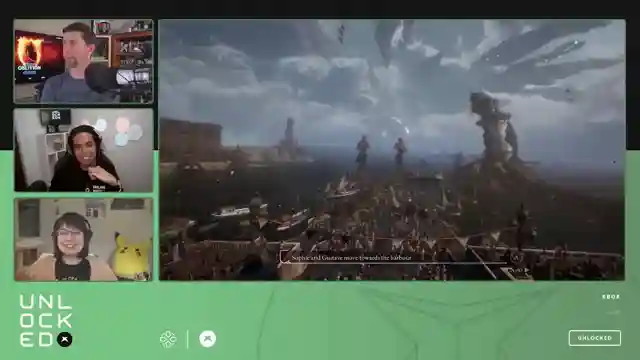Click the yellow Pikachu plush
Image resolution: width=640 pixels, height=360 pixels.
130,258
